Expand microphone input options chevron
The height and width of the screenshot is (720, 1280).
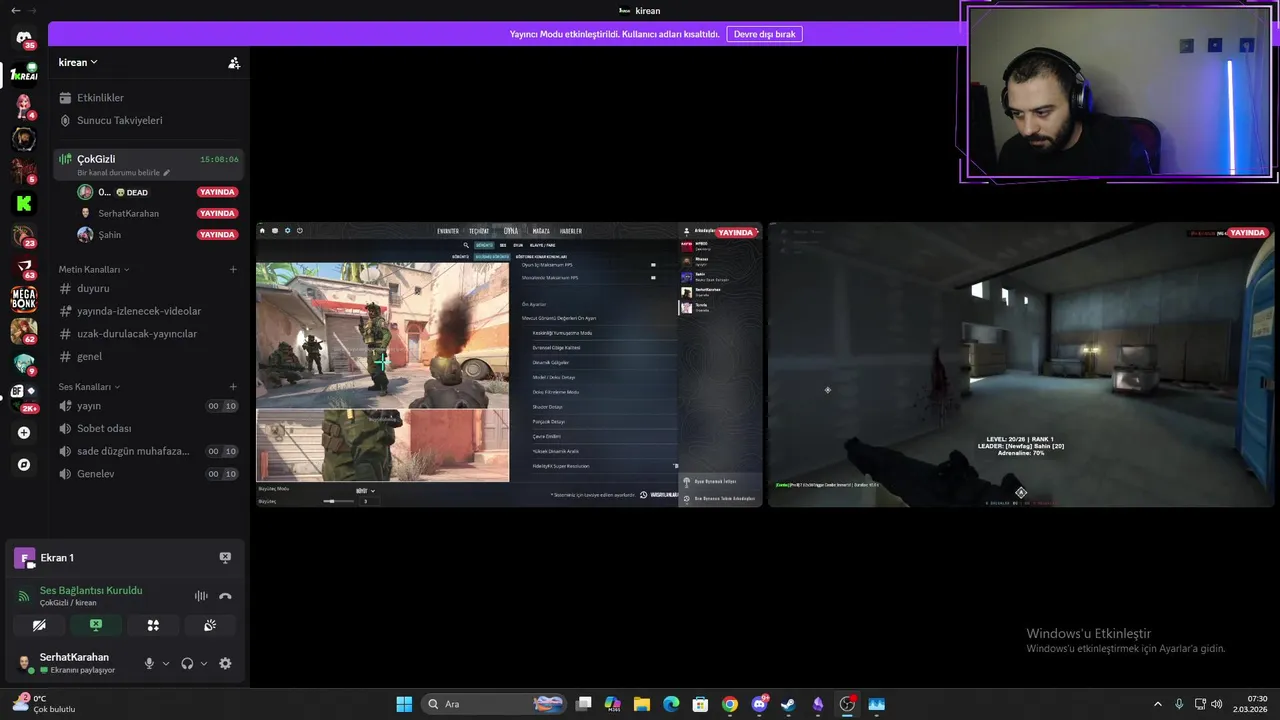click(x=166, y=663)
